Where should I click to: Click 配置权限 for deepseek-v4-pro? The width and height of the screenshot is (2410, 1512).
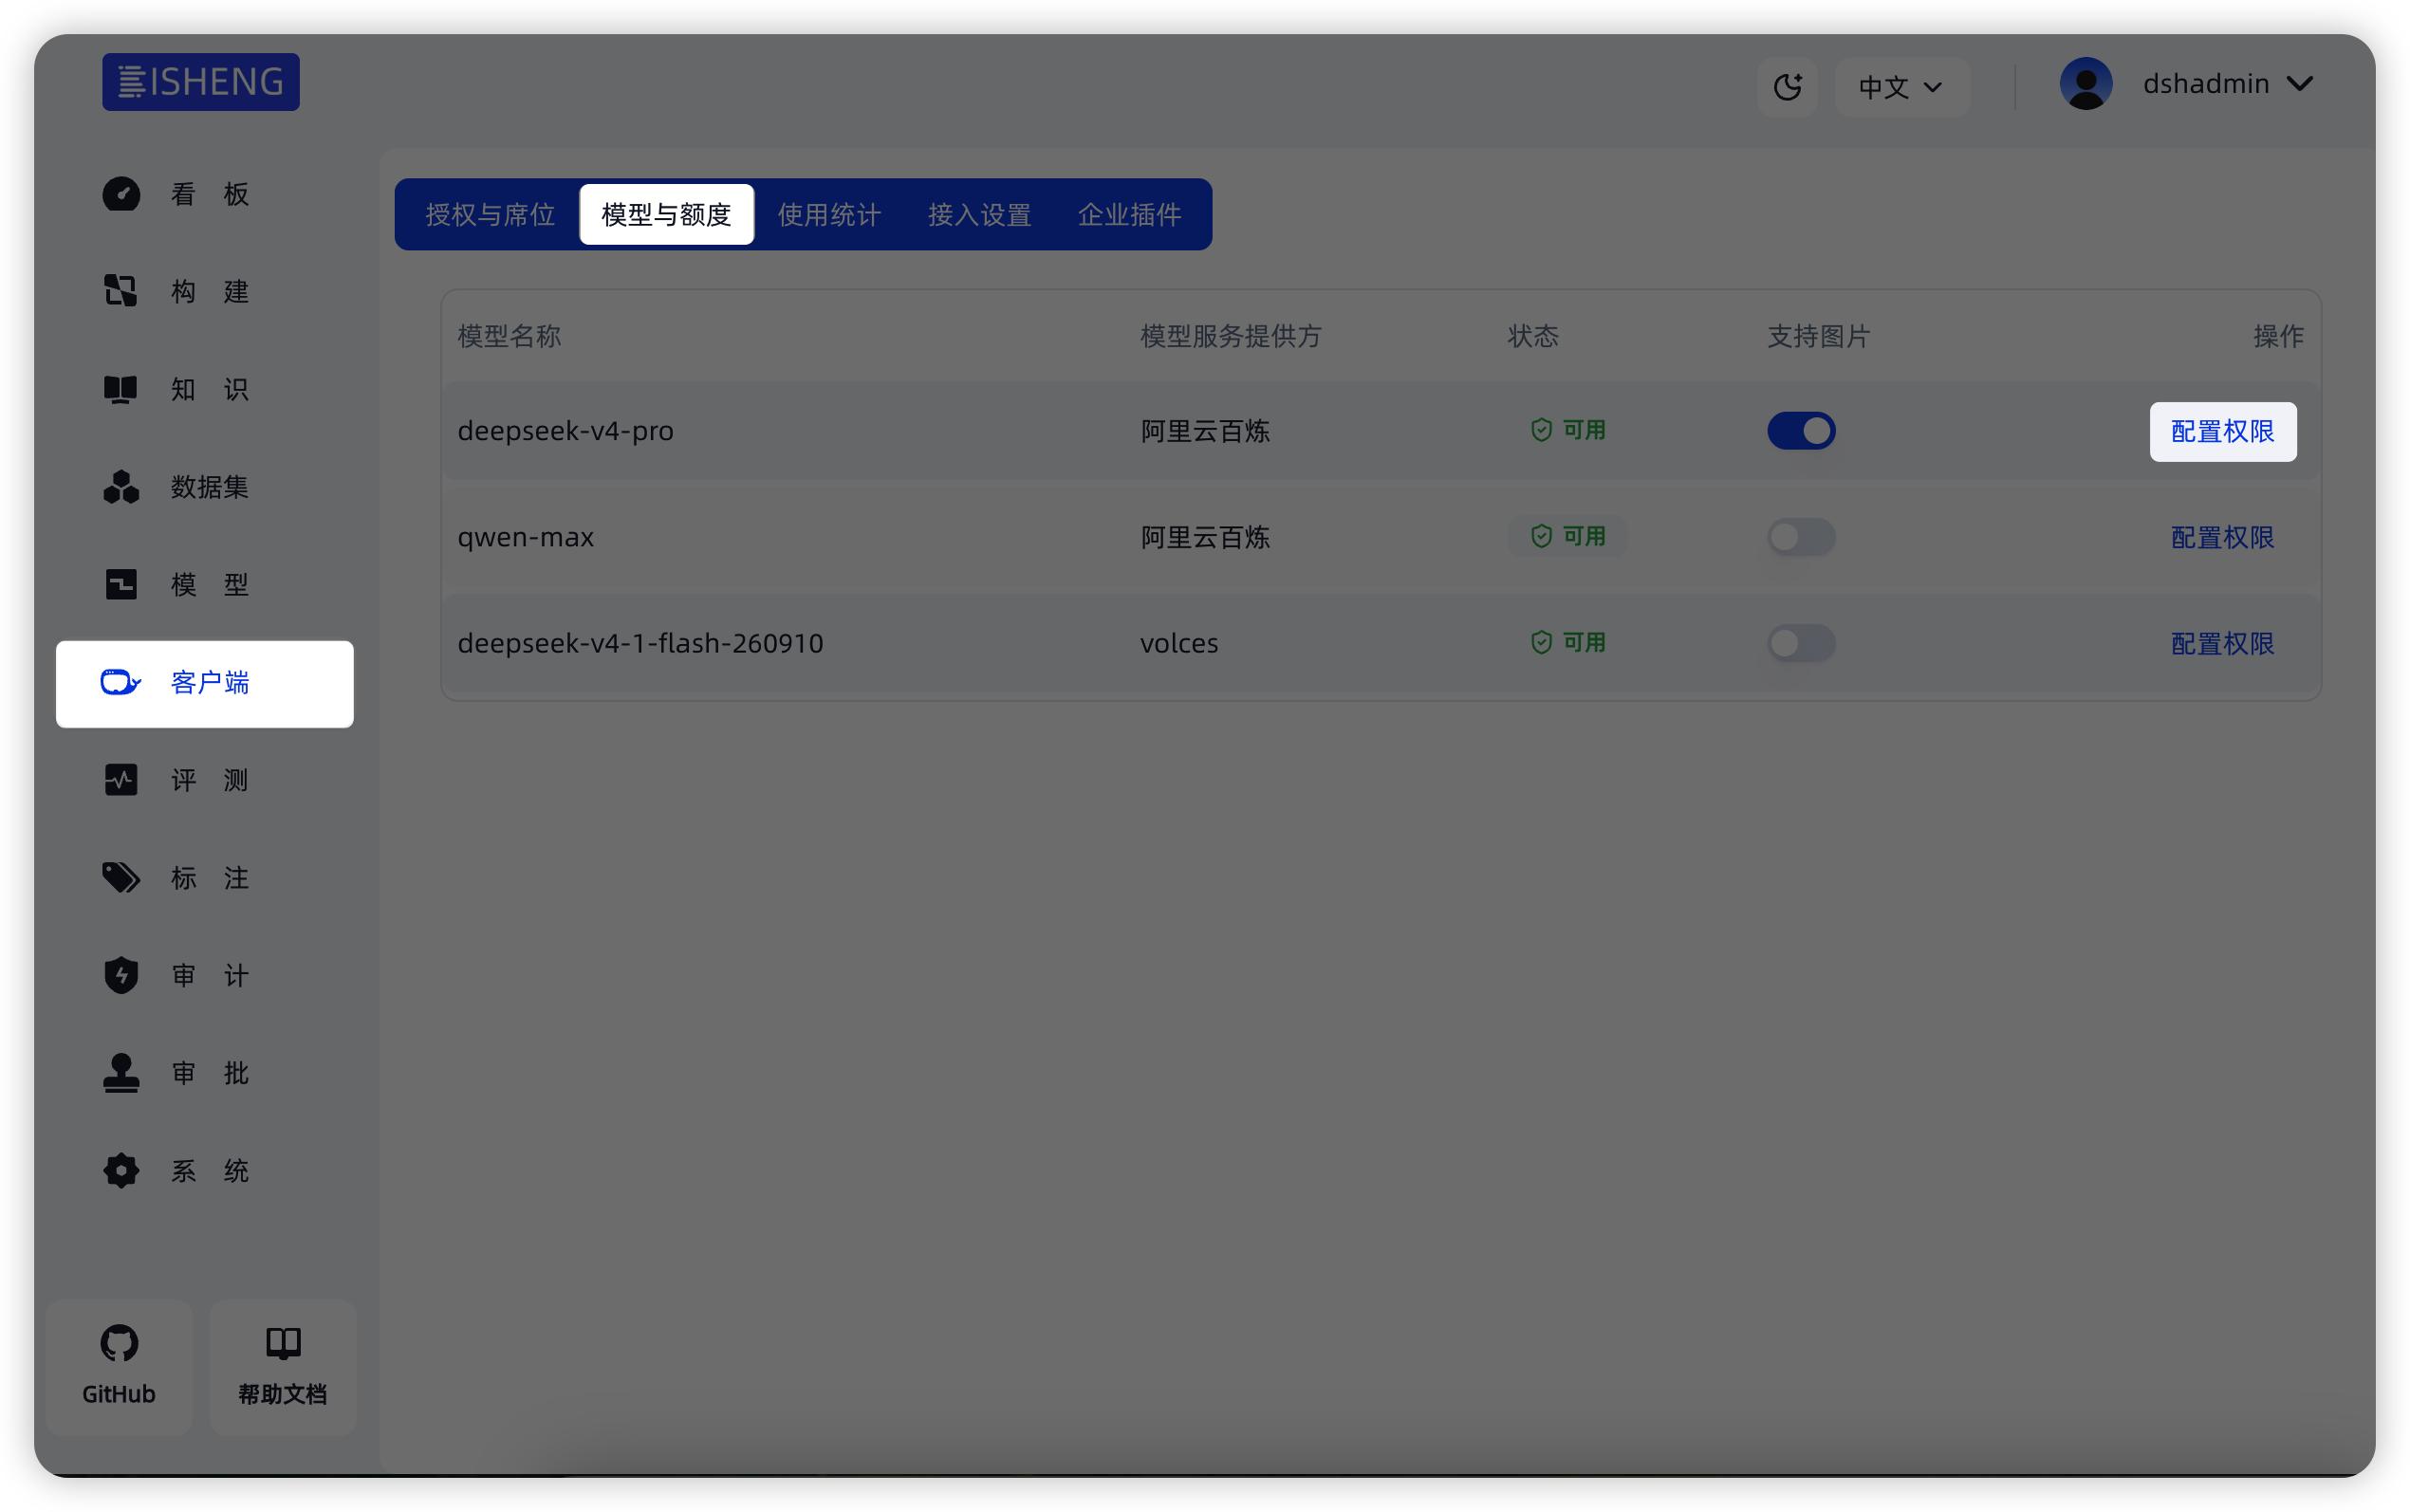(x=2223, y=432)
